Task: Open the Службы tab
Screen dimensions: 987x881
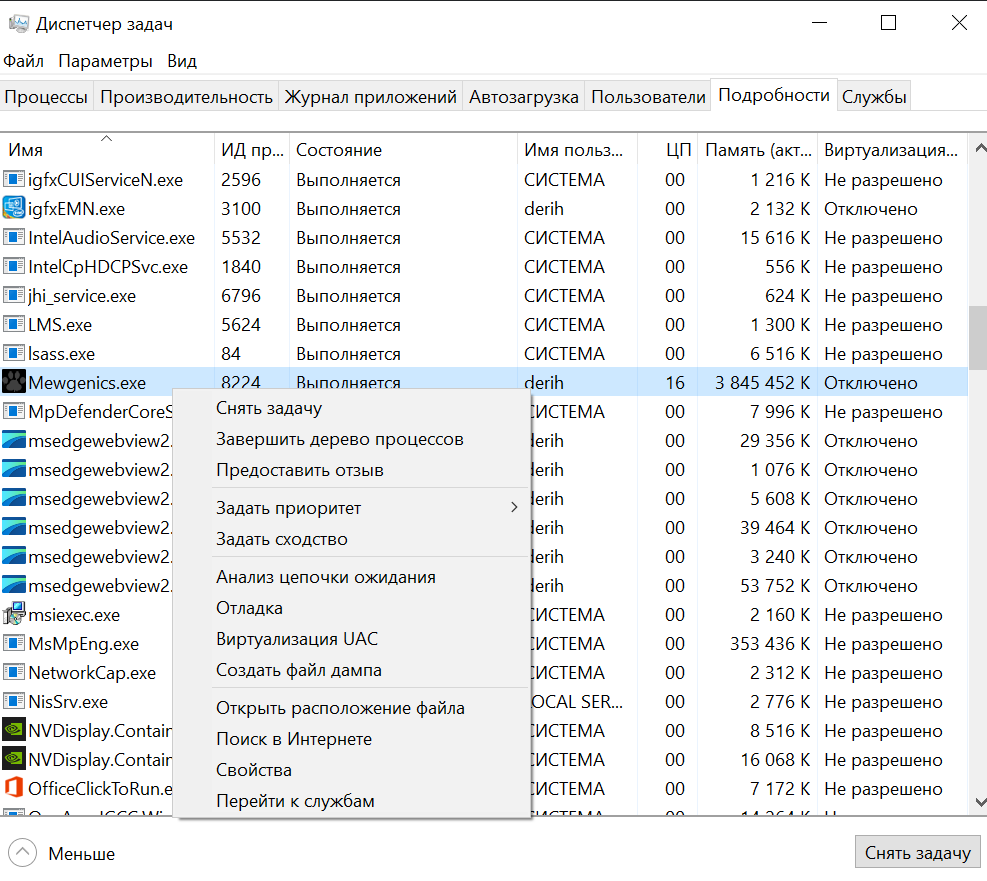Action: click(x=874, y=97)
